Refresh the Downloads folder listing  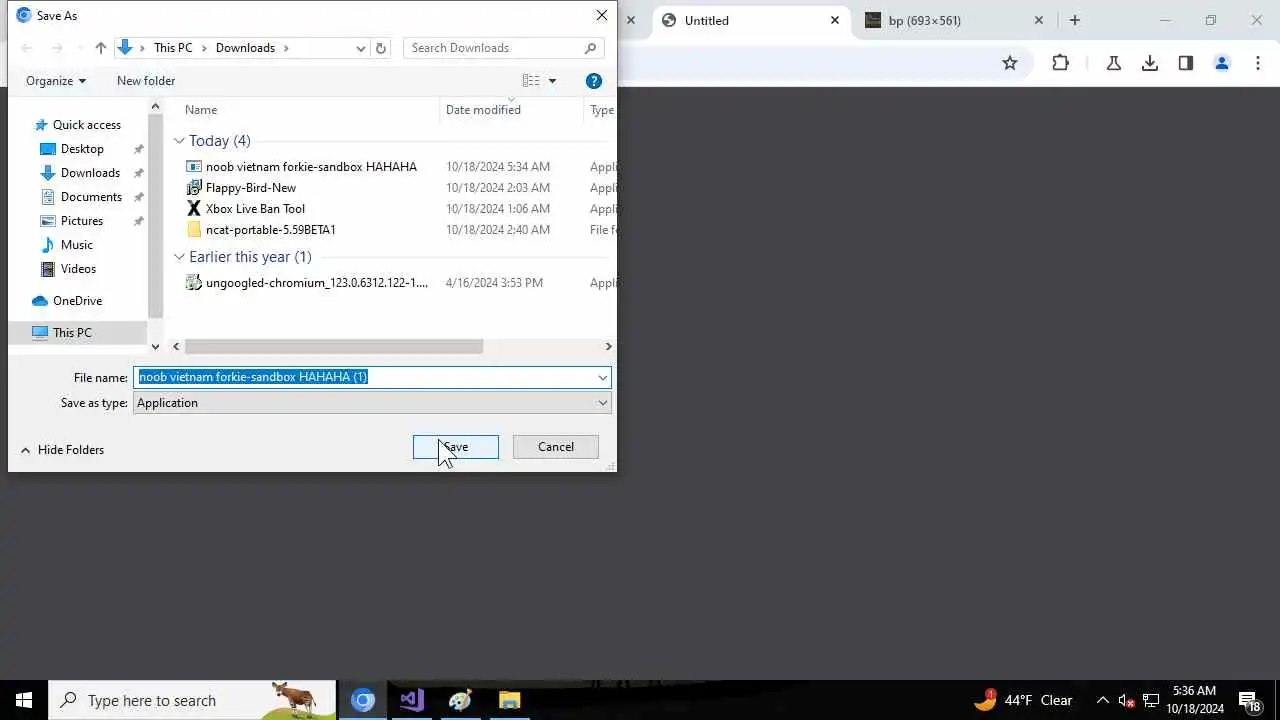[x=380, y=48]
